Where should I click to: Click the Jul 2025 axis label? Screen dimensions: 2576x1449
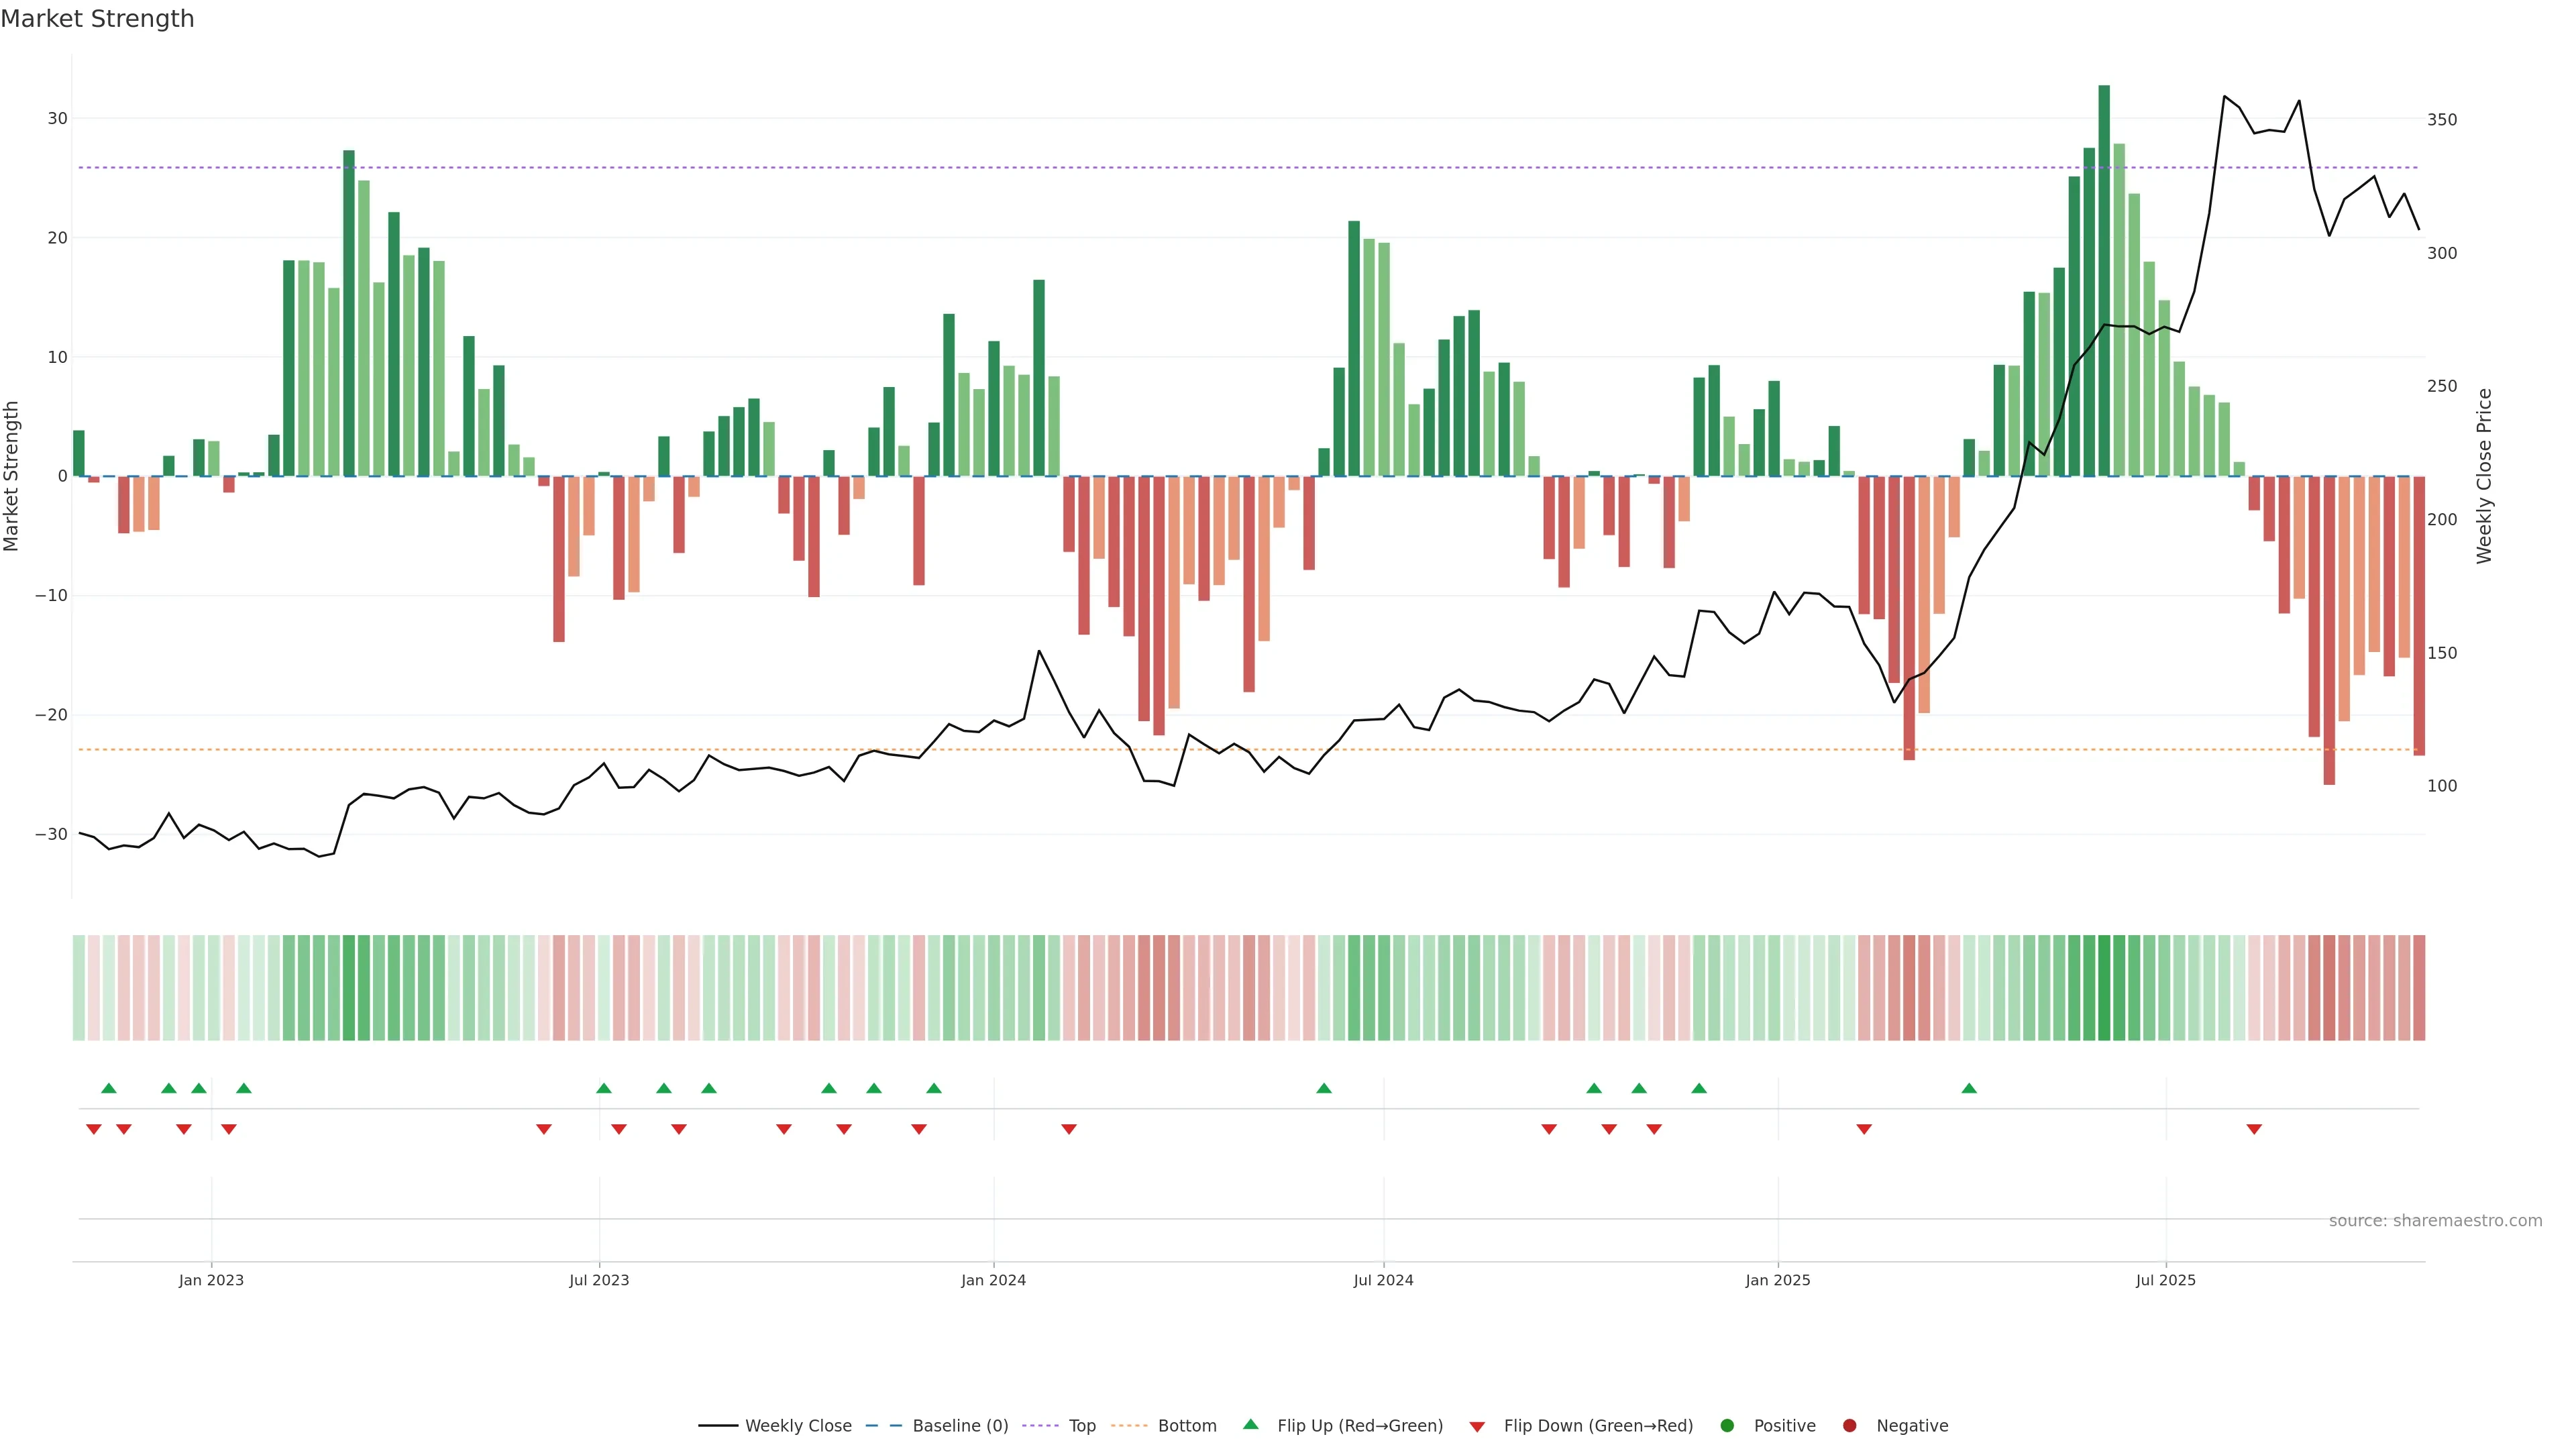[2165, 1280]
